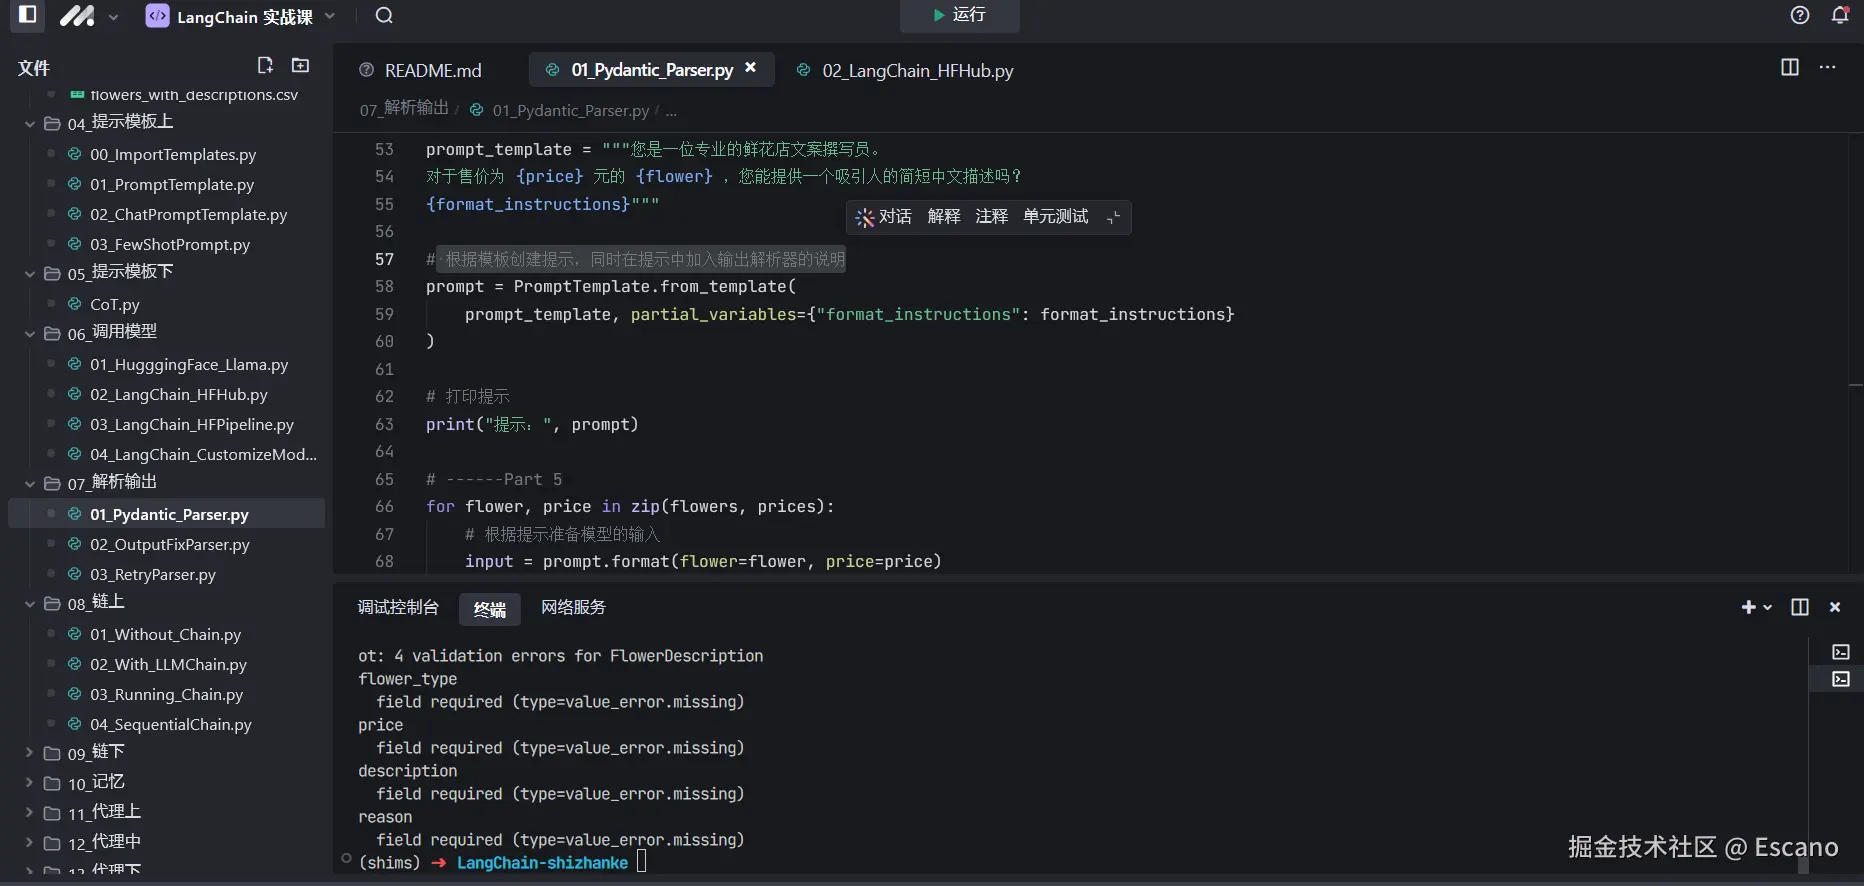The height and width of the screenshot is (886, 1864).
Task: Click the 单元测试 unit test button
Action: pos(1055,217)
